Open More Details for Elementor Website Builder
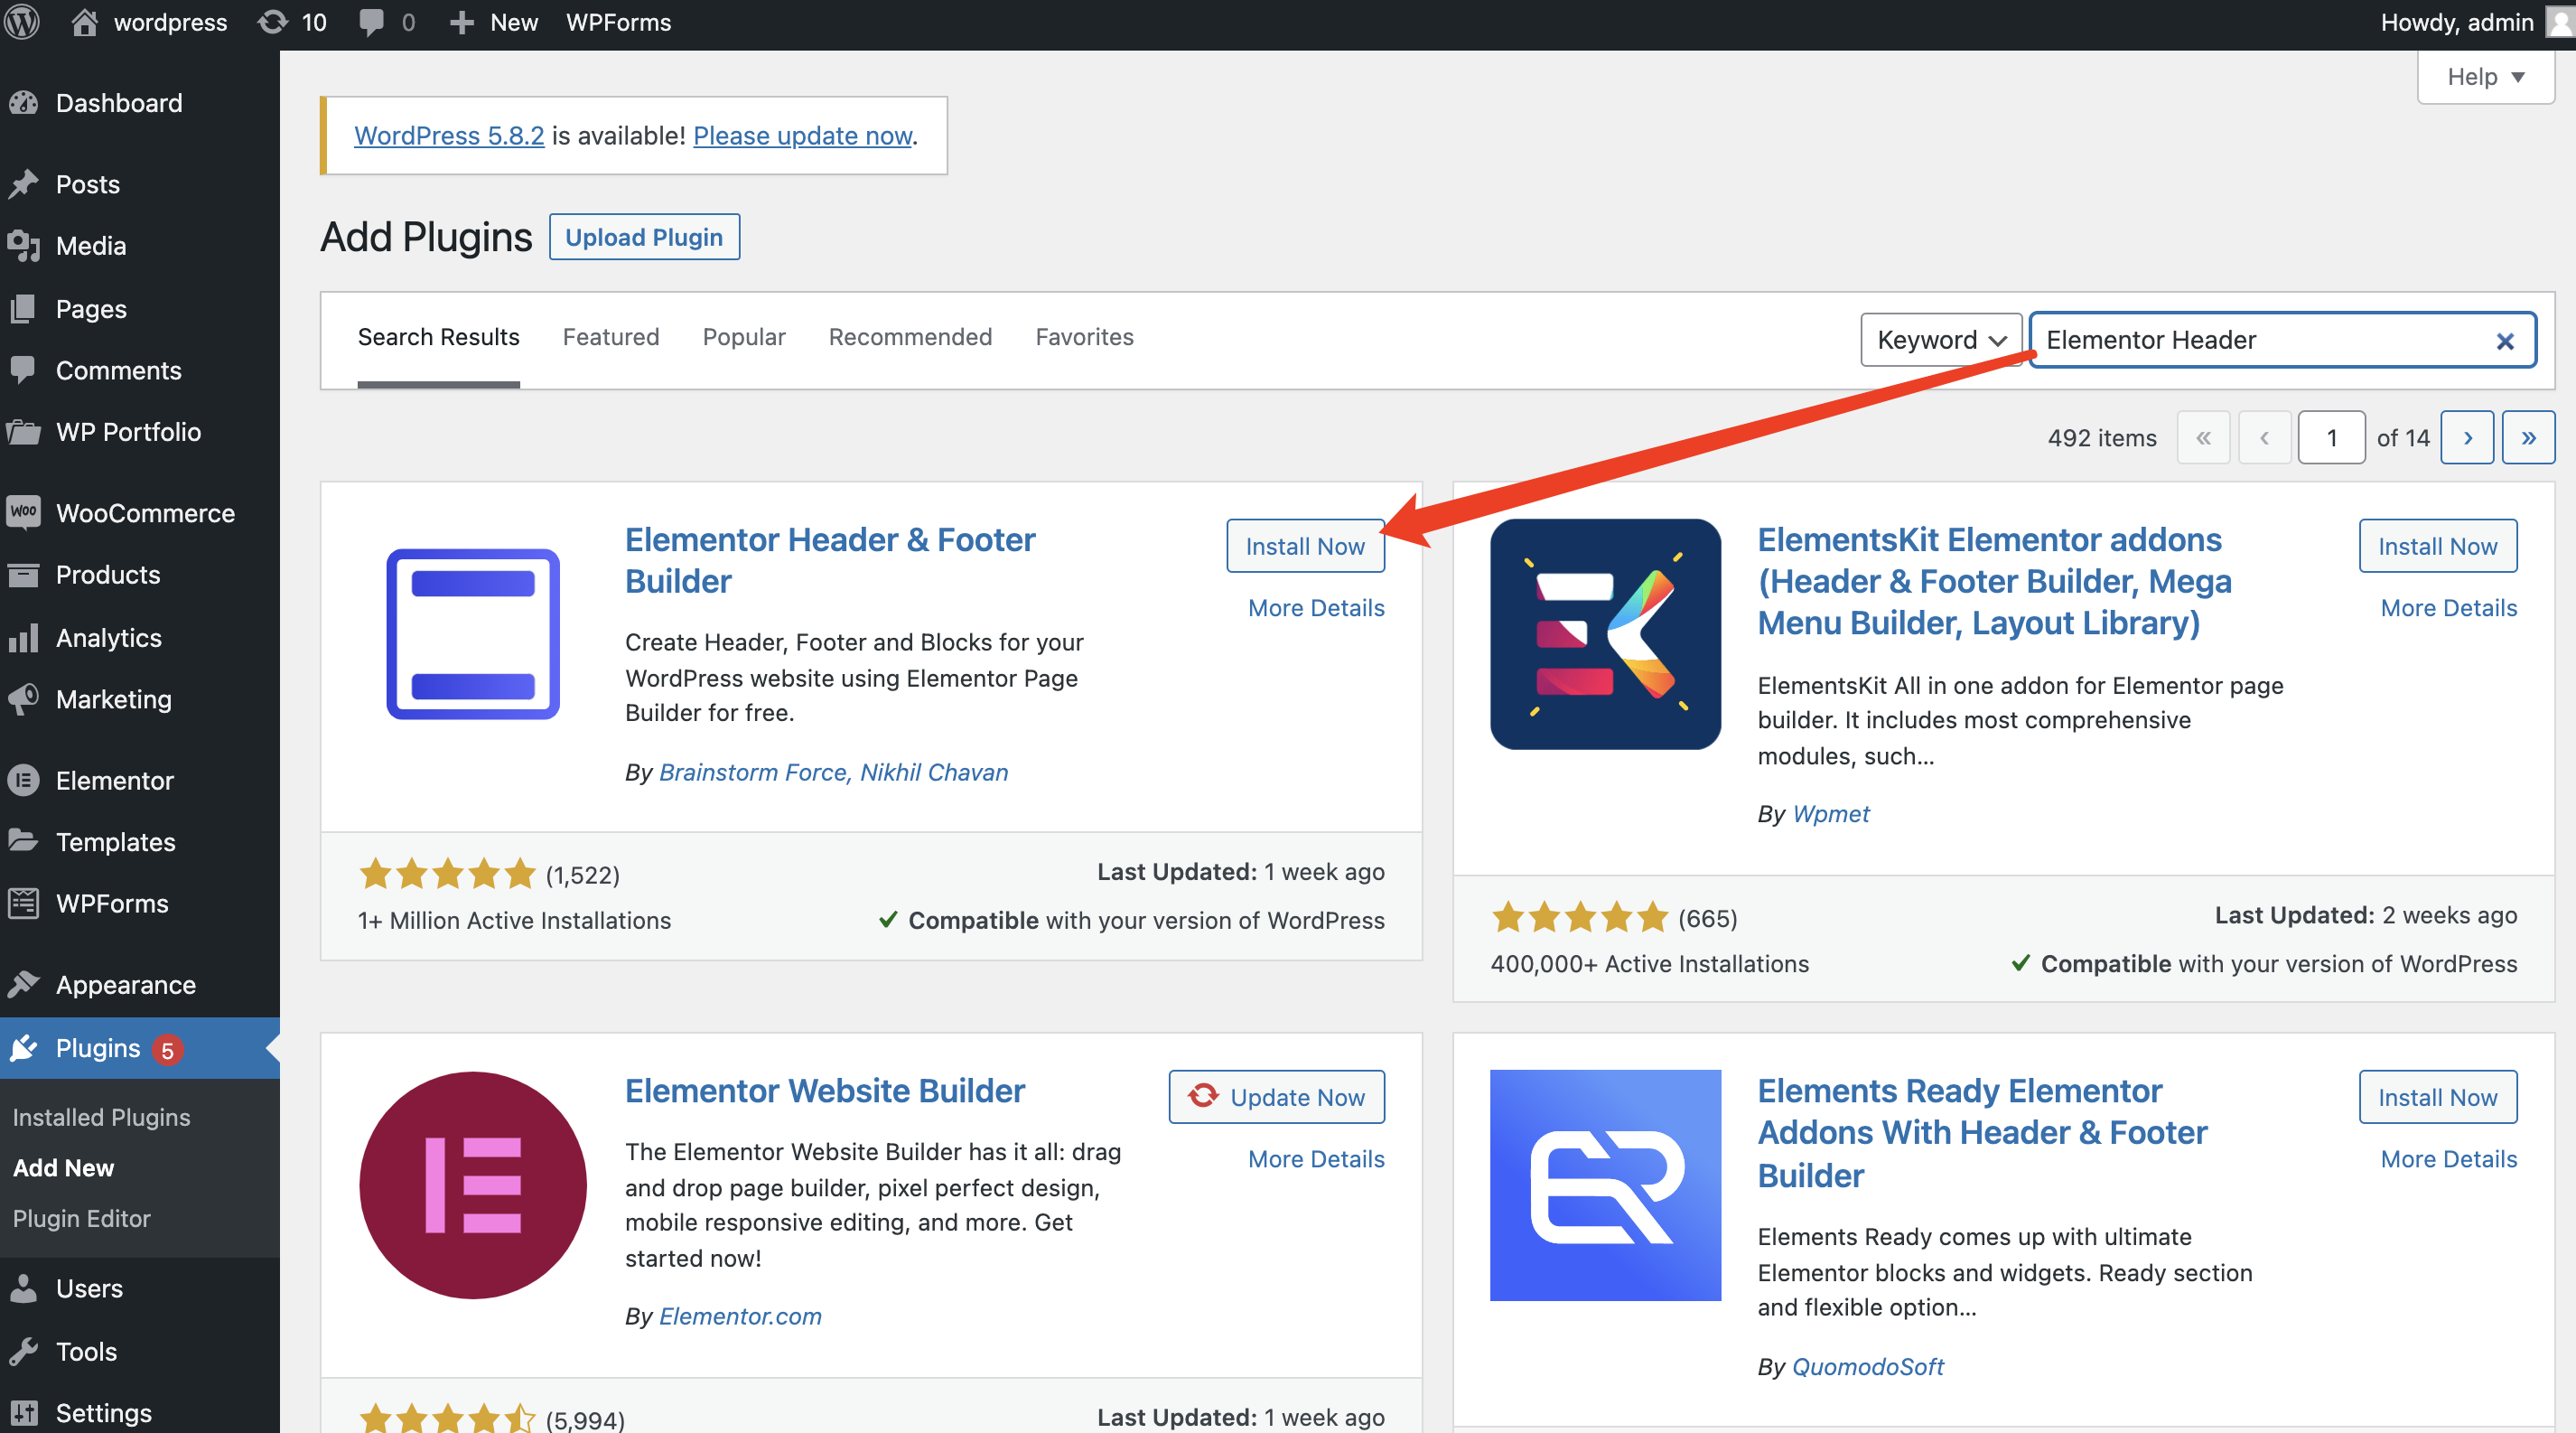This screenshot has width=2576, height=1433. coord(1316,1159)
